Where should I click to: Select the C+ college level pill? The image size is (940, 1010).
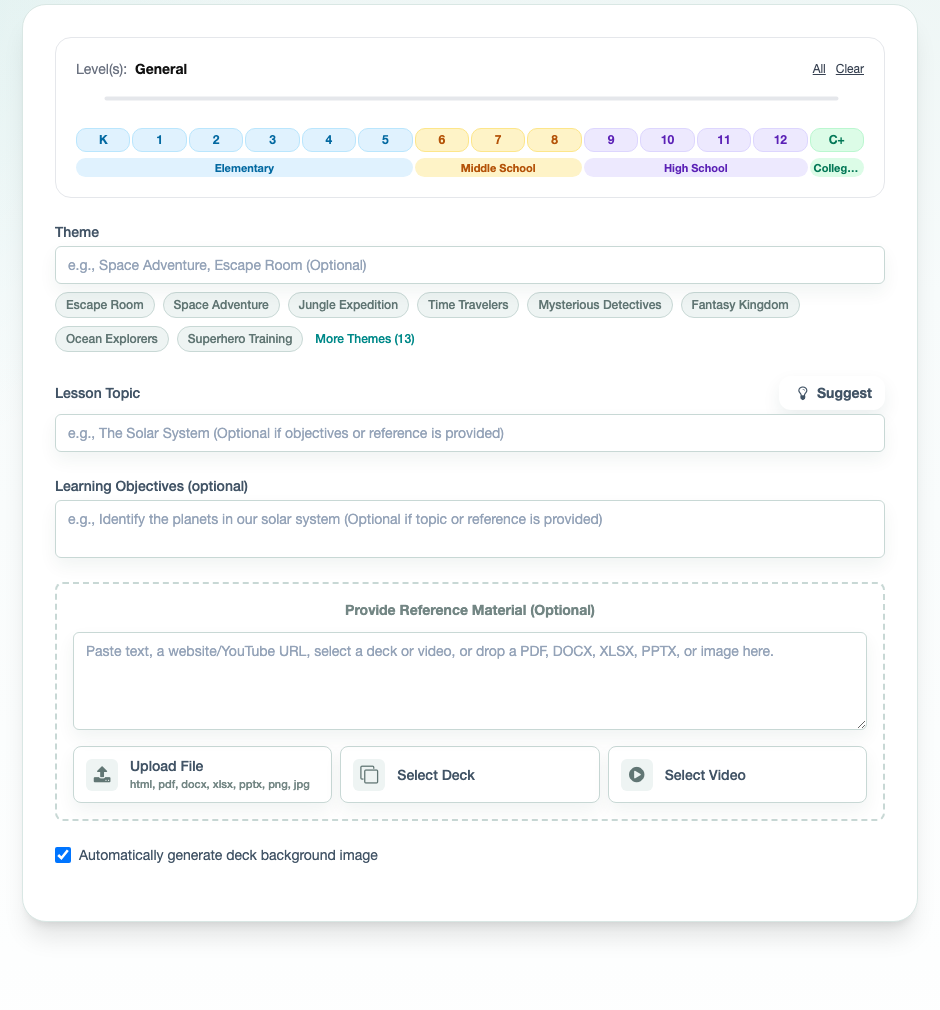point(837,139)
